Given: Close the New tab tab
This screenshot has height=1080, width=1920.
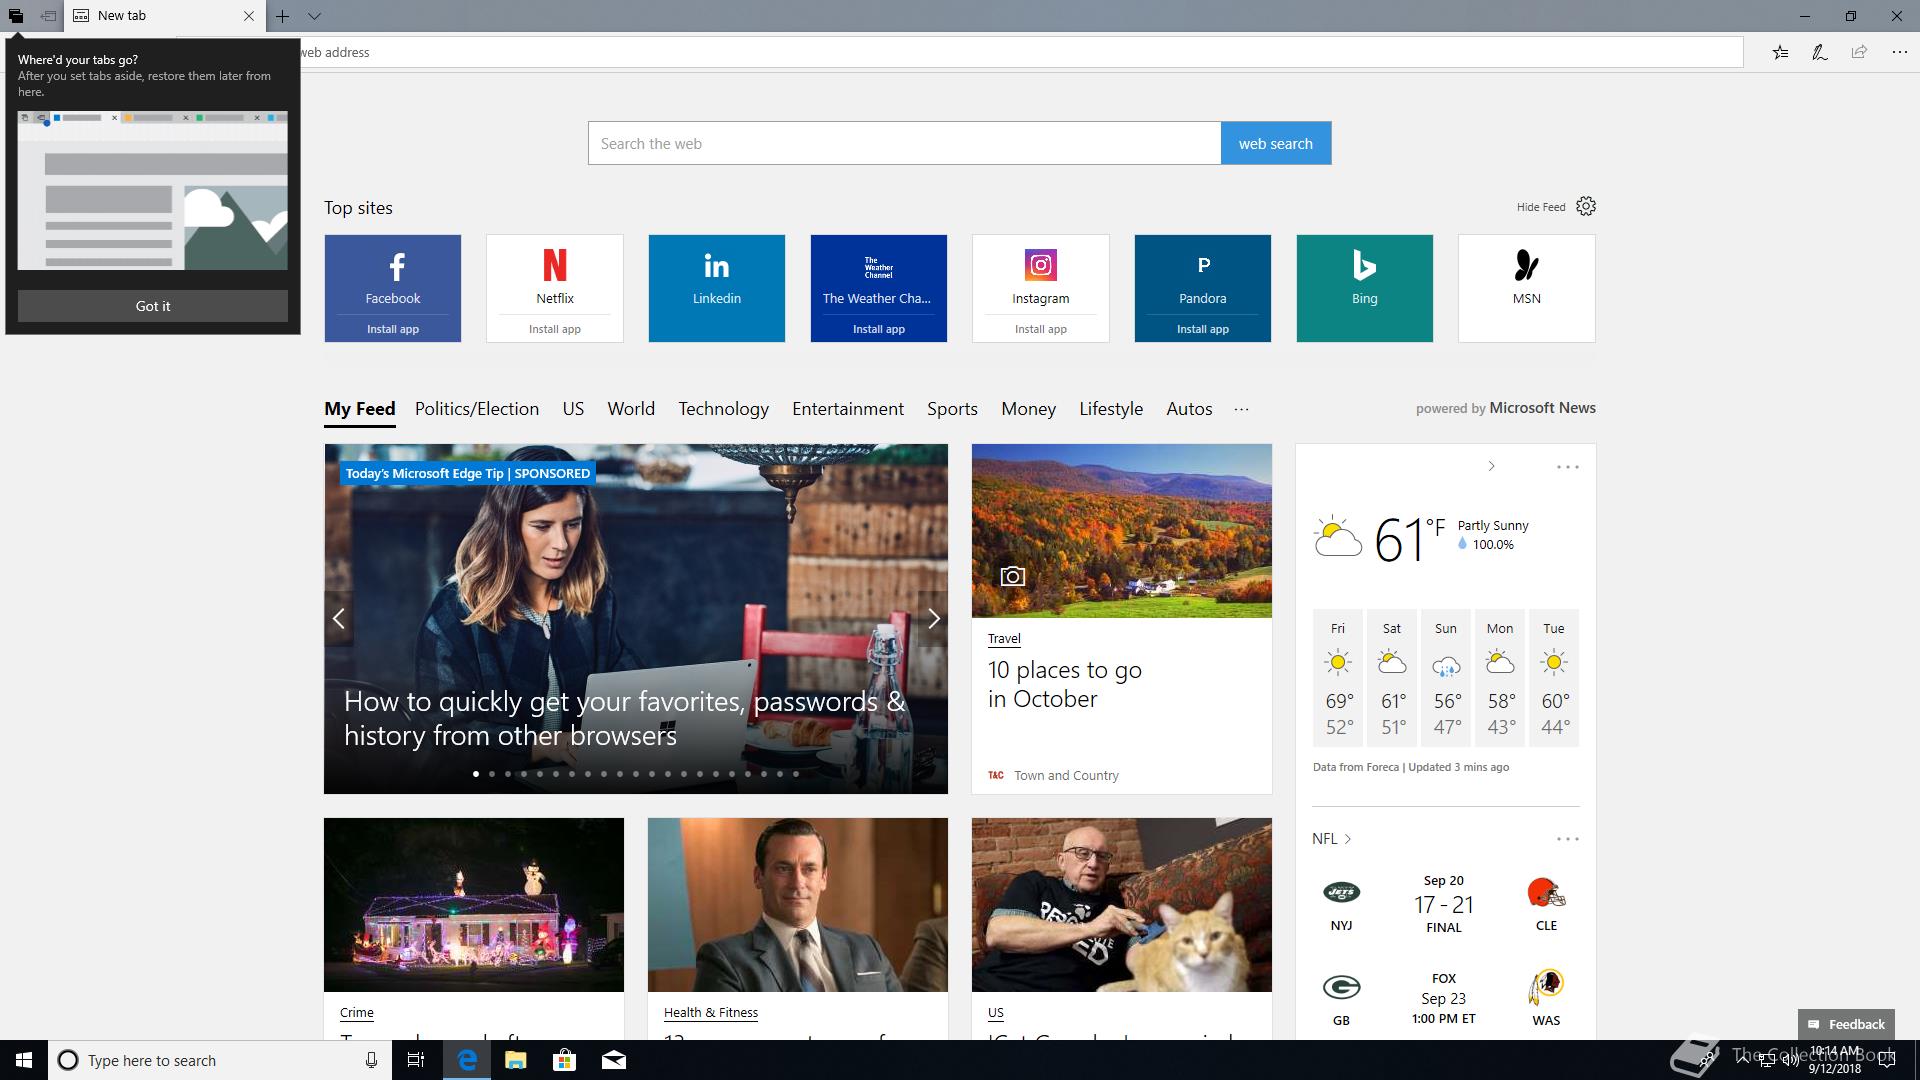Looking at the screenshot, I should coord(249,16).
